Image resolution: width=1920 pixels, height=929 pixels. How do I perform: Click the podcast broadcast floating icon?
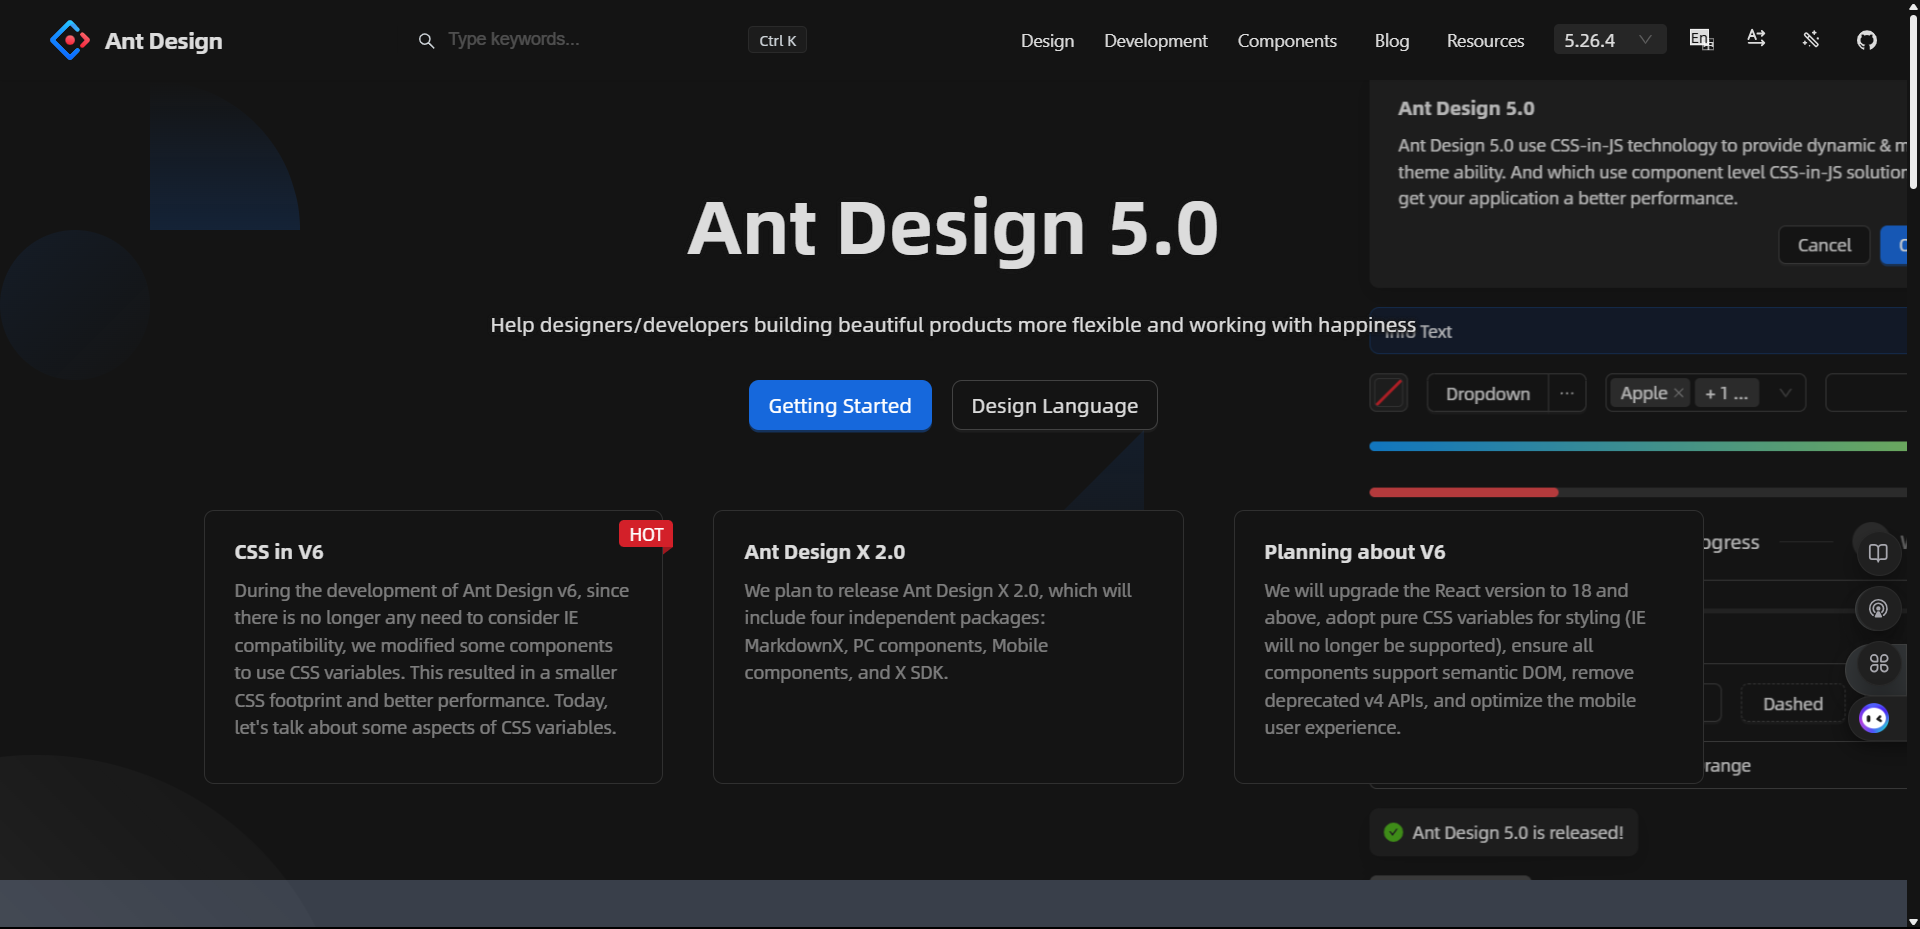tap(1879, 608)
